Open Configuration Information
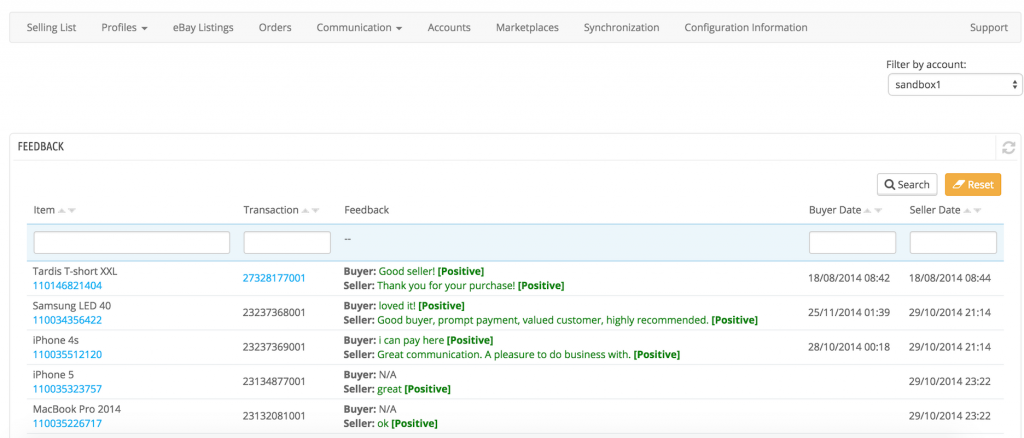 pos(746,27)
